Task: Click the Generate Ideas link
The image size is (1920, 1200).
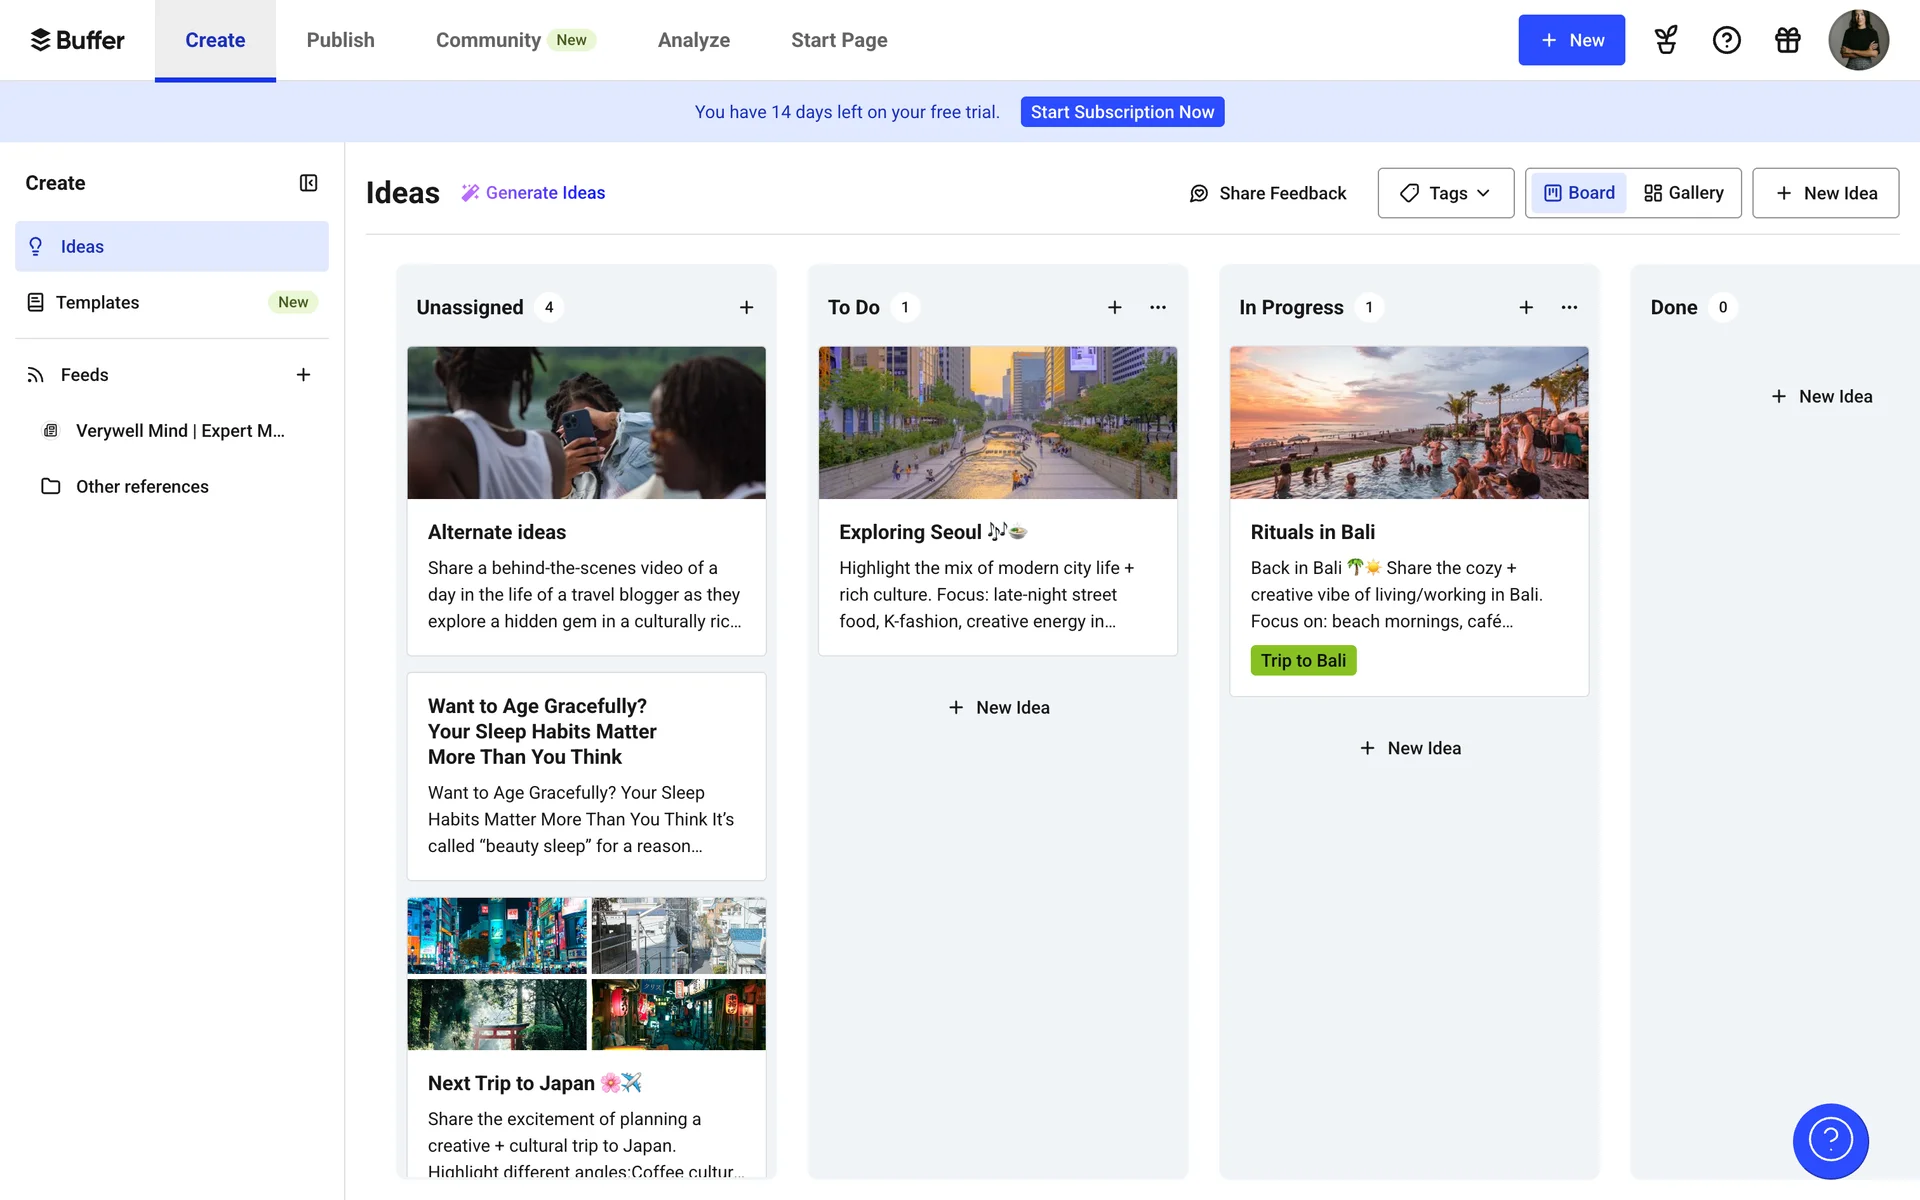Action: [x=544, y=193]
